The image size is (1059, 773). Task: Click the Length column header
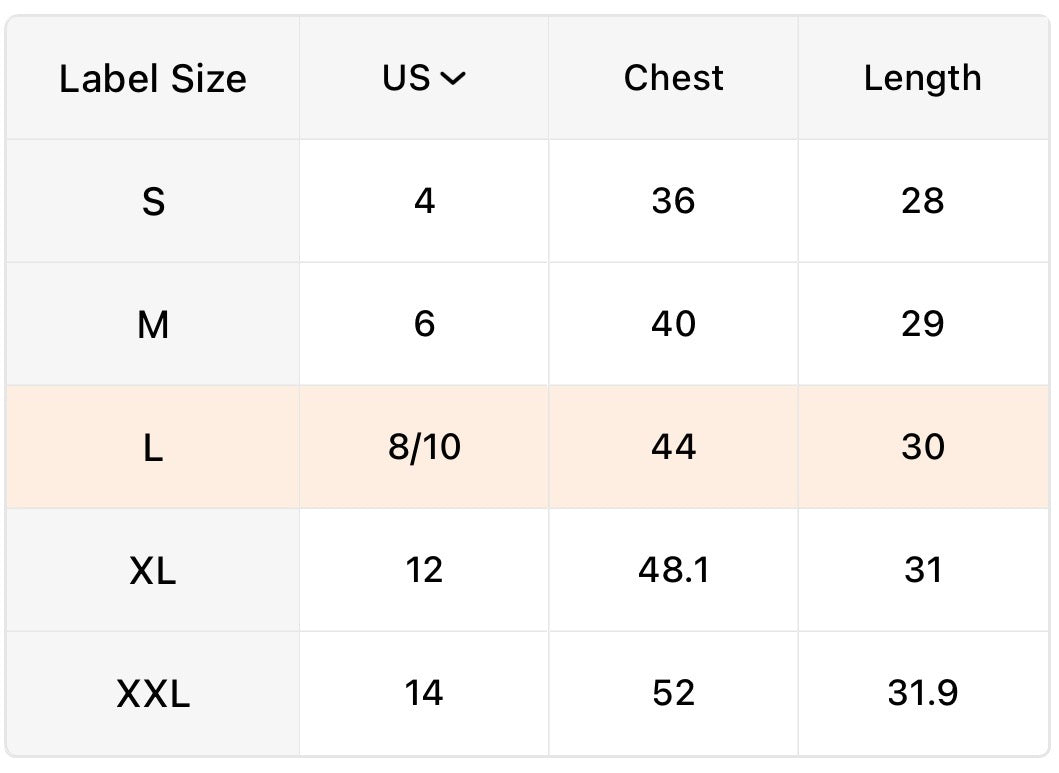pyautogui.click(x=923, y=78)
